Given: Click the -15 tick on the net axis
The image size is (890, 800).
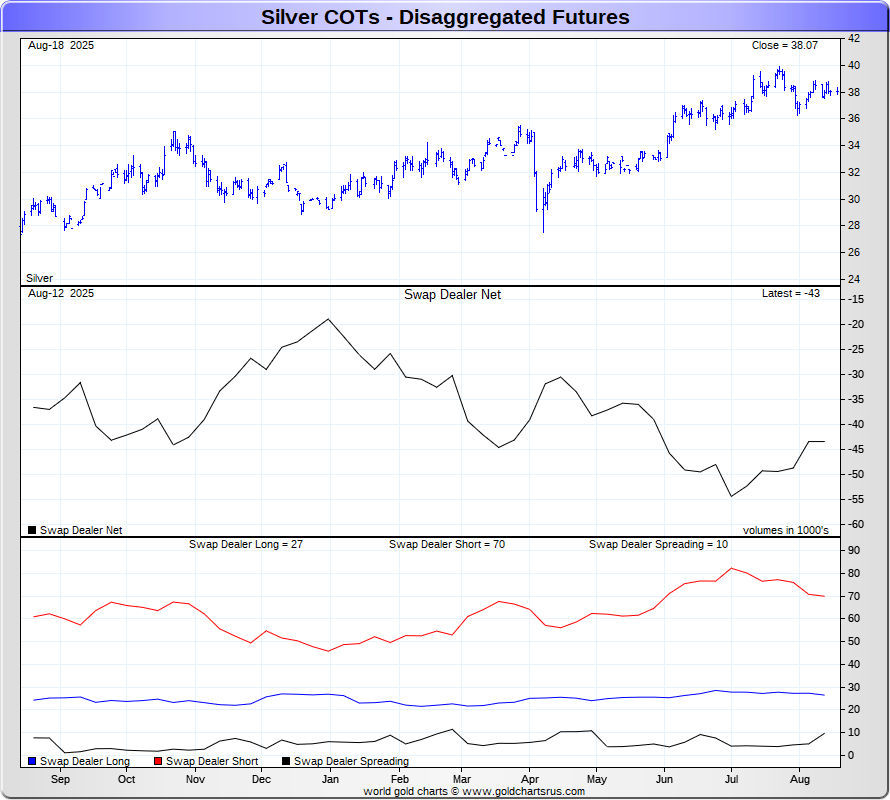Looking at the screenshot, I should coord(856,299).
